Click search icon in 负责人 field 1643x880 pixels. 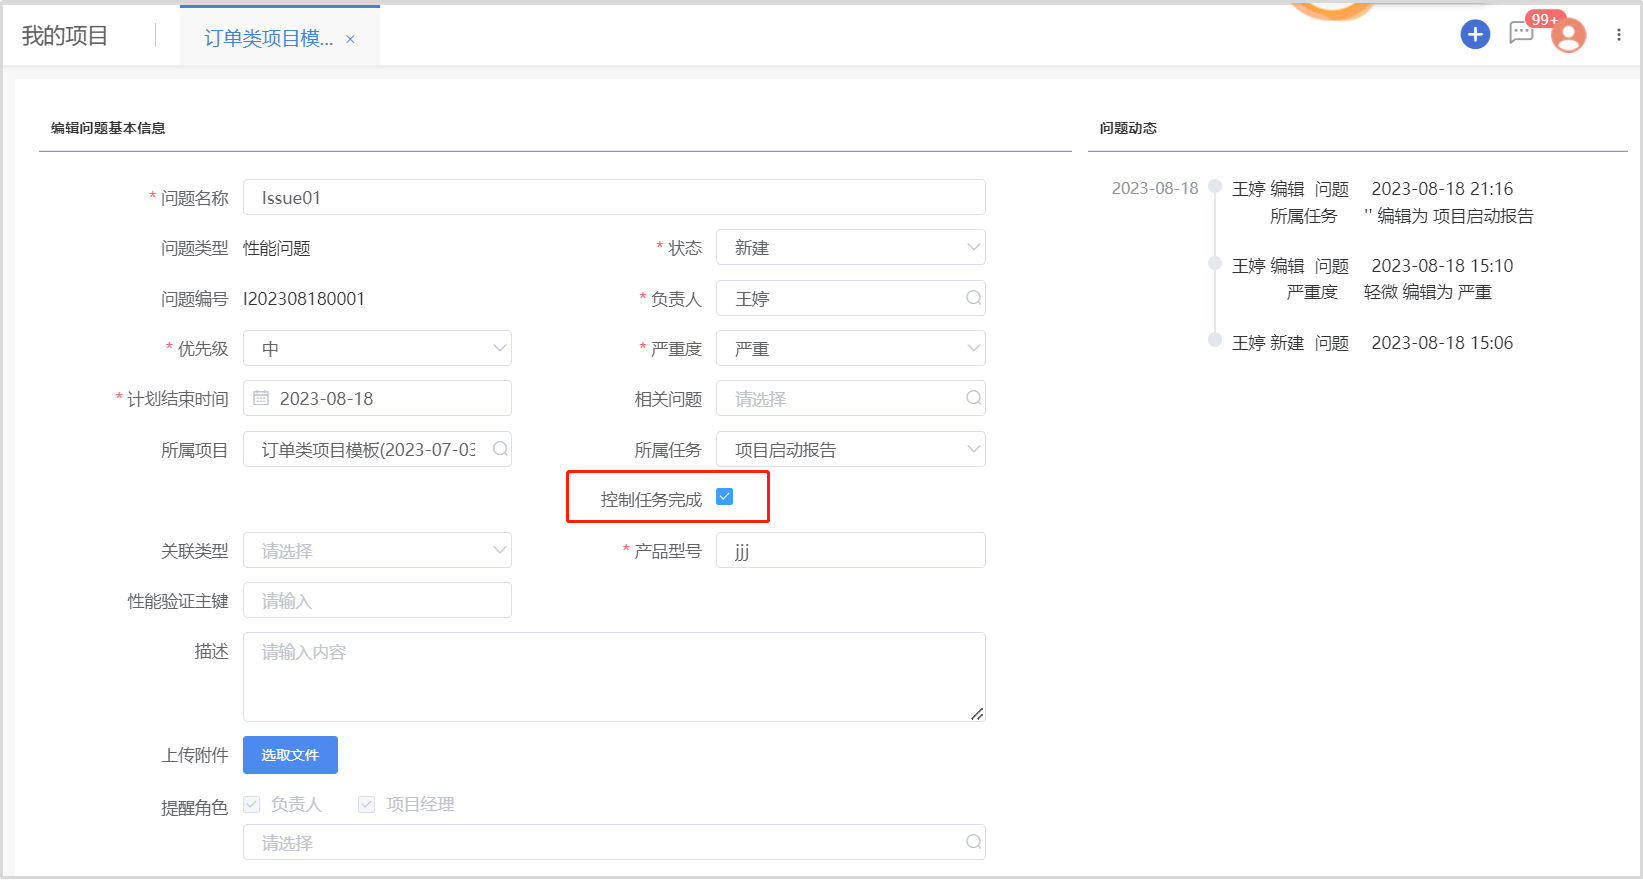pyautogui.click(x=973, y=298)
